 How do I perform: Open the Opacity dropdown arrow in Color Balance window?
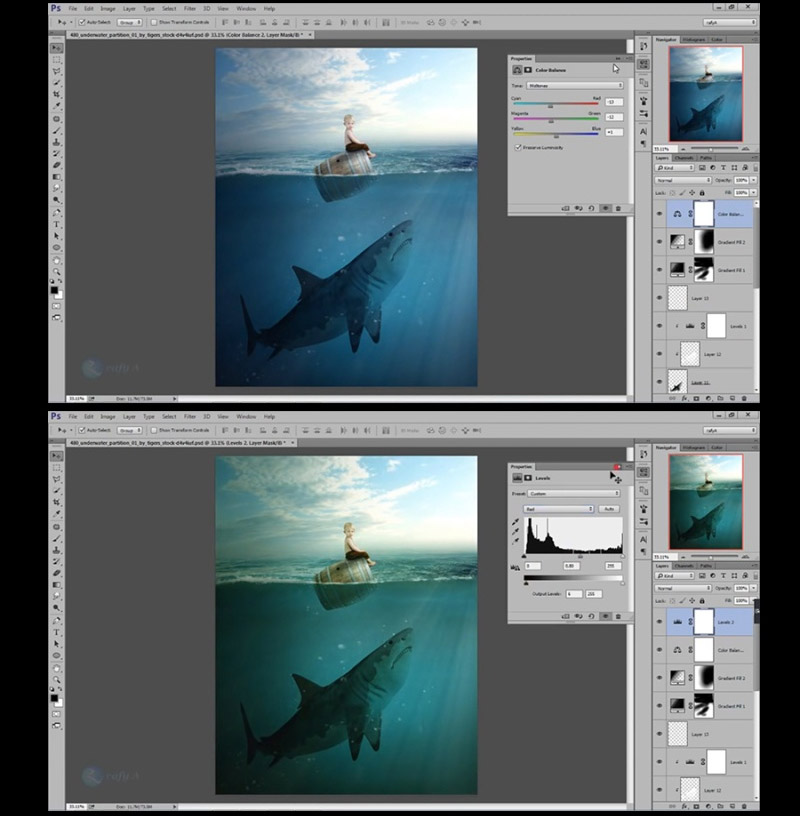click(753, 180)
